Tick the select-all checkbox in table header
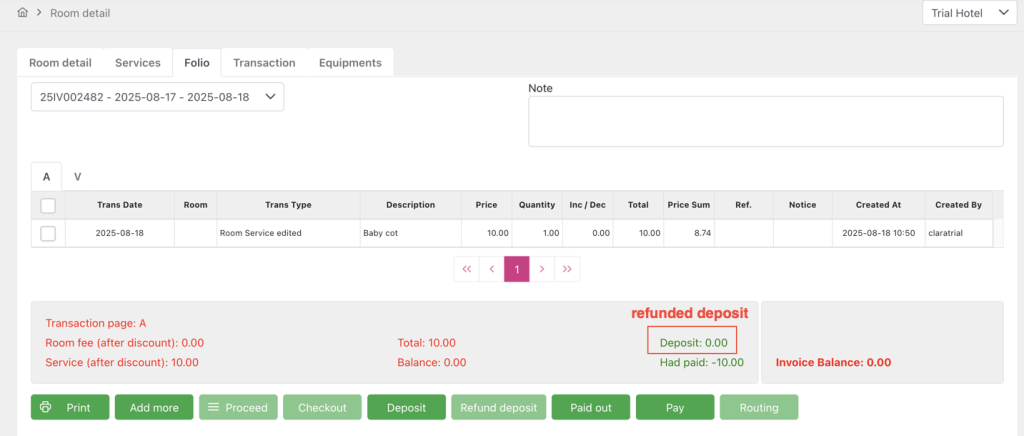 click(48, 205)
